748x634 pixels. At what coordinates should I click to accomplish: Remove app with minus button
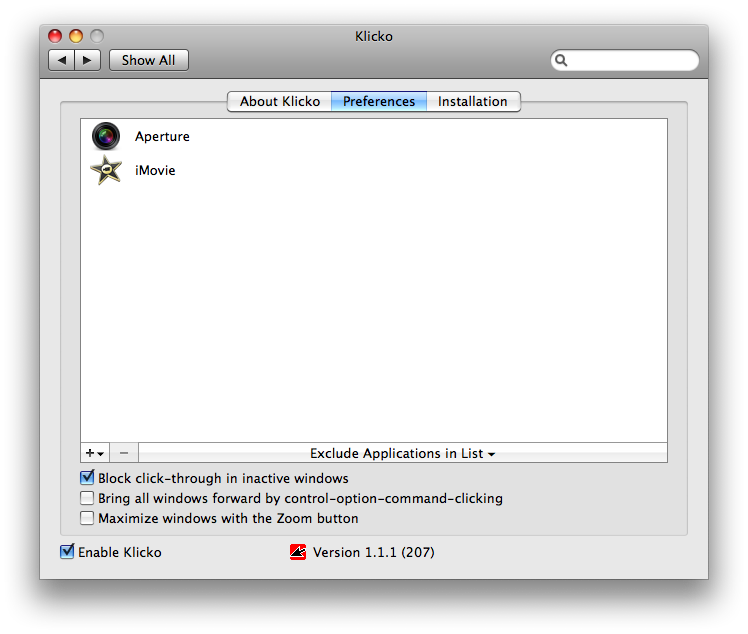[124, 453]
